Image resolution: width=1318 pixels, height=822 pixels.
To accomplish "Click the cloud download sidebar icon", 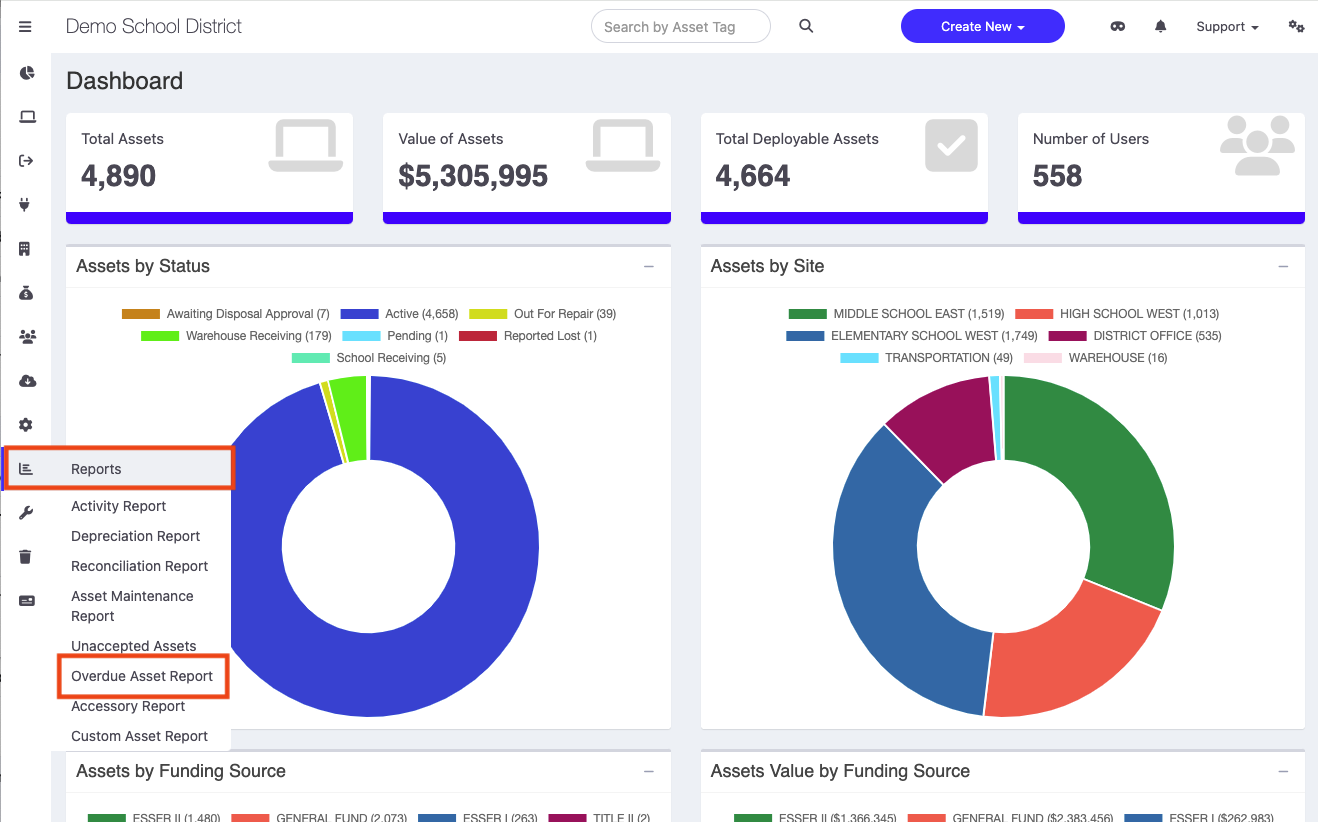I will [27, 381].
